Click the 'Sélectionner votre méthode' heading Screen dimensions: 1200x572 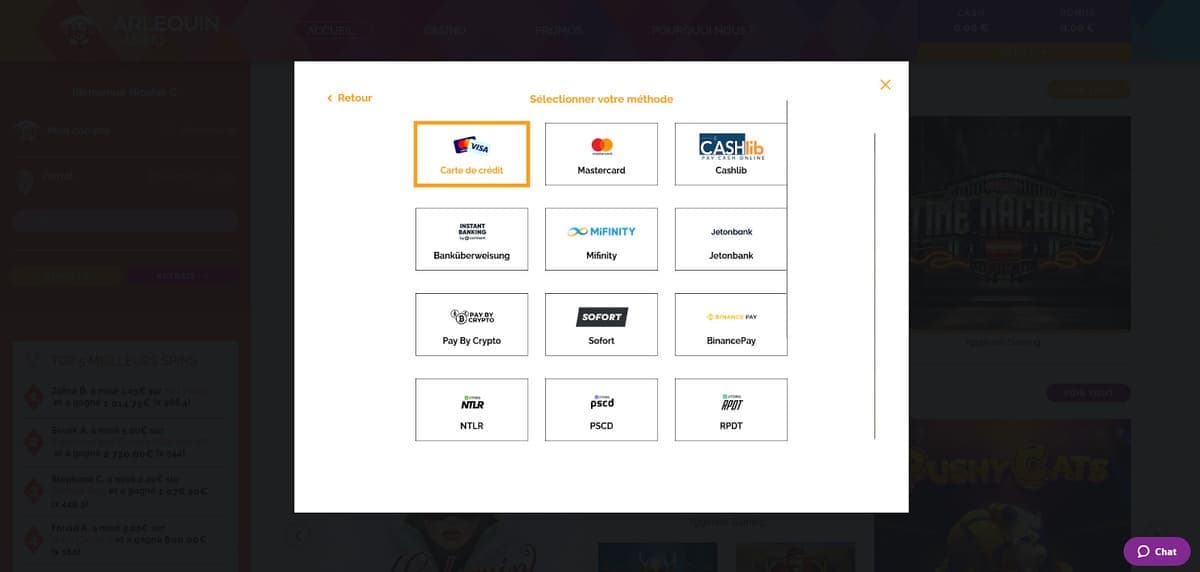tap(601, 99)
